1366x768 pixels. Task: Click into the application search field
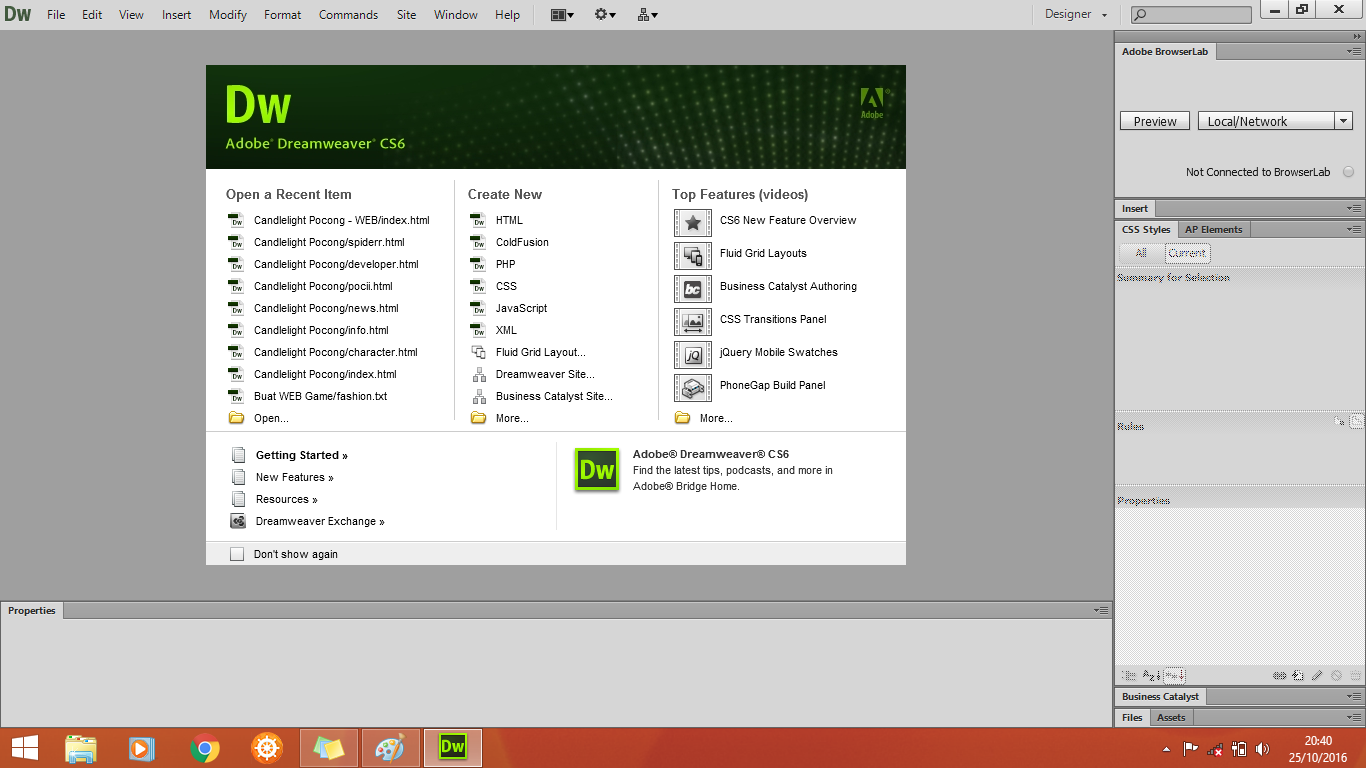pyautogui.click(x=1191, y=15)
